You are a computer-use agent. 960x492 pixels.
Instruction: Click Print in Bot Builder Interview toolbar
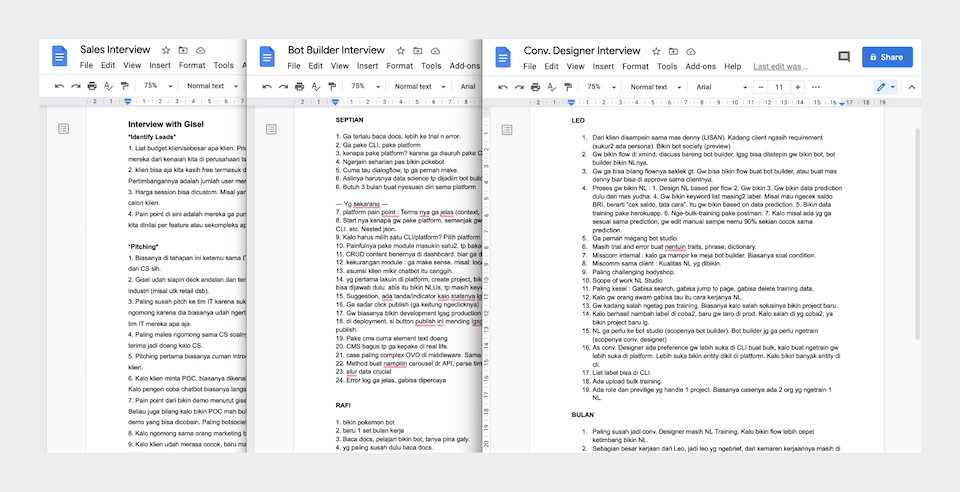tap(299, 86)
